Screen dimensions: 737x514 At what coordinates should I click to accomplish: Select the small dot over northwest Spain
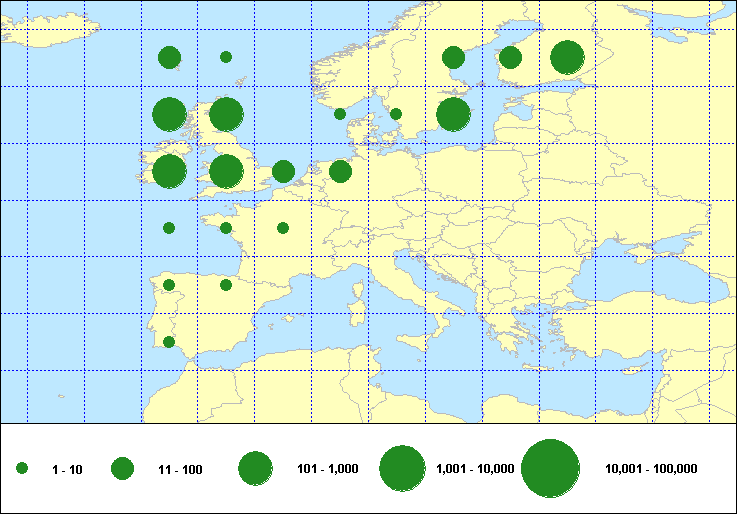(169, 285)
